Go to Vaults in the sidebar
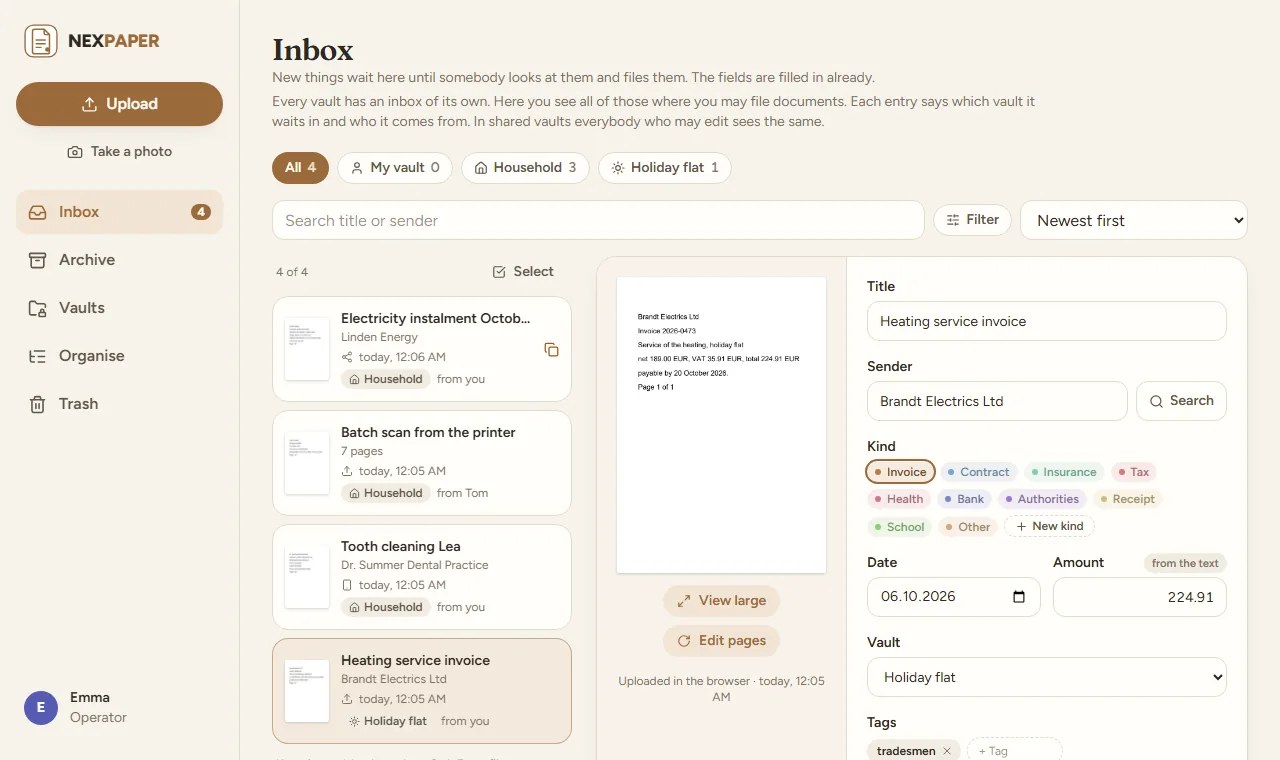Screen dimensions: 1280x760 pyautogui.click(x=119, y=308)
